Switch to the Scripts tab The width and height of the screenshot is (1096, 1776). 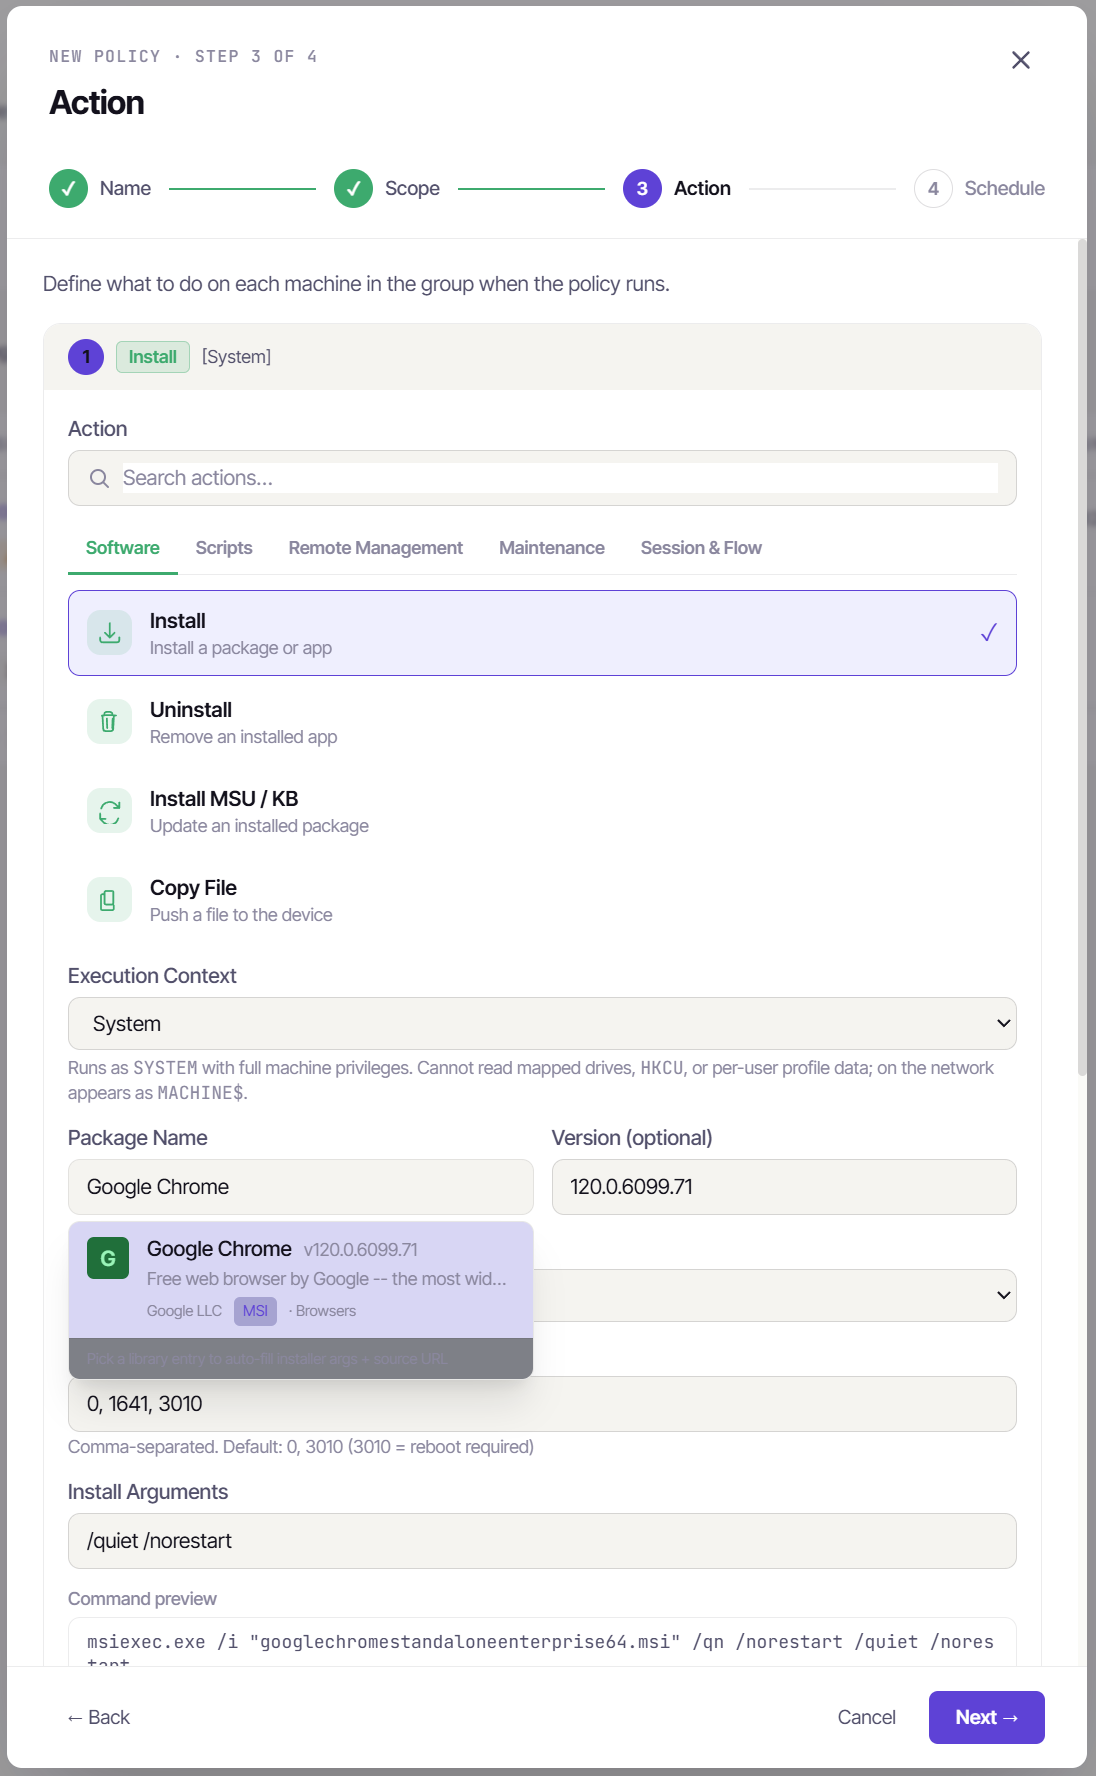pyautogui.click(x=224, y=548)
